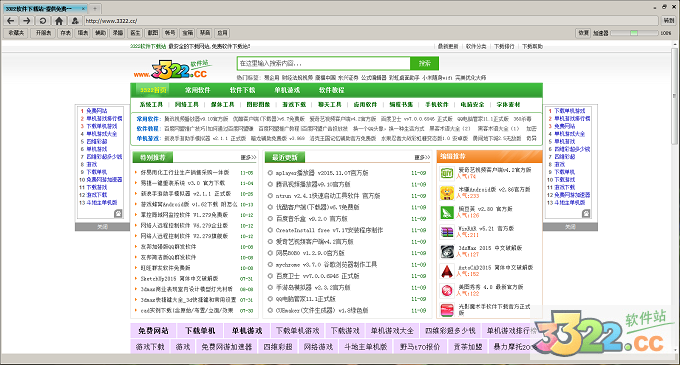Open the 软件分类 top link
This screenshot has height=365, width=680.
476,46
